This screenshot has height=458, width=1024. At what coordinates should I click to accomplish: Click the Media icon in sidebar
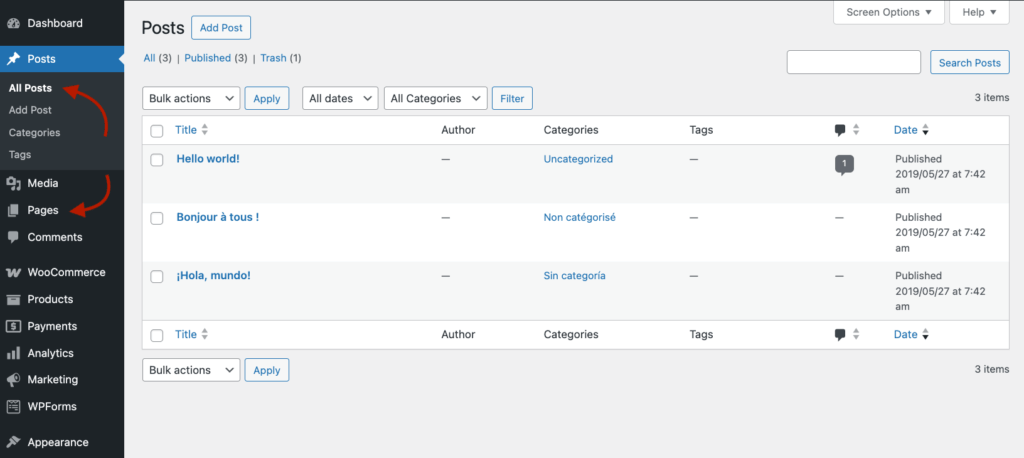(13, 184)
